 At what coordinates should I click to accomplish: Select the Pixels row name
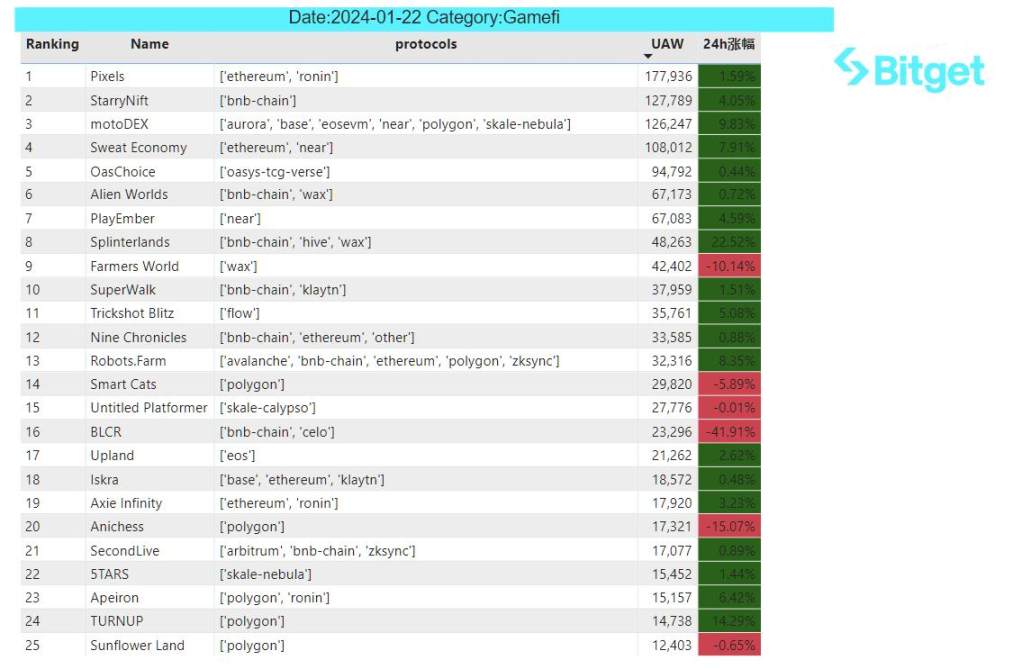pos(108,76)
